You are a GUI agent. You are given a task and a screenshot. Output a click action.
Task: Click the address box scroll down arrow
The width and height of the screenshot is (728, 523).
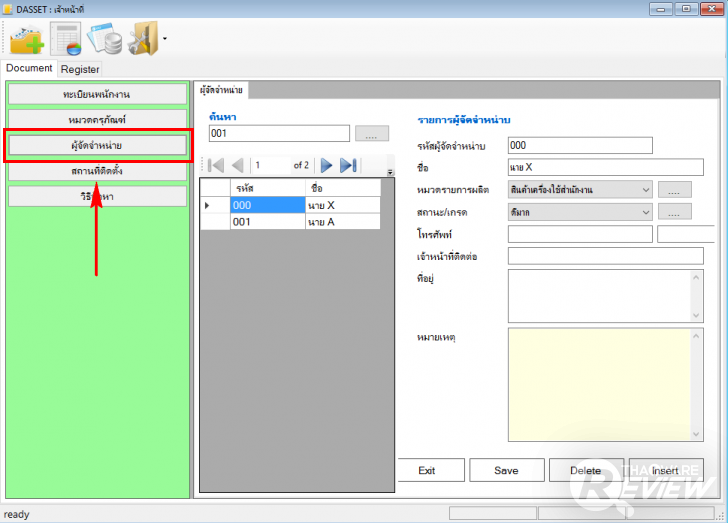pos(696,315)
